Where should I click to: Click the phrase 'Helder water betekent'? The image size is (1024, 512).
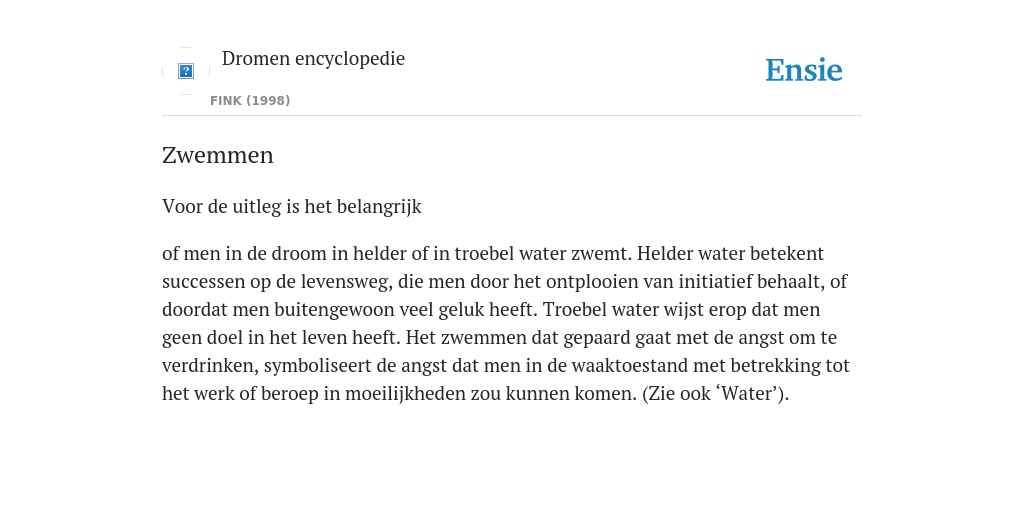pyautogui.click(x=730, y=253)
